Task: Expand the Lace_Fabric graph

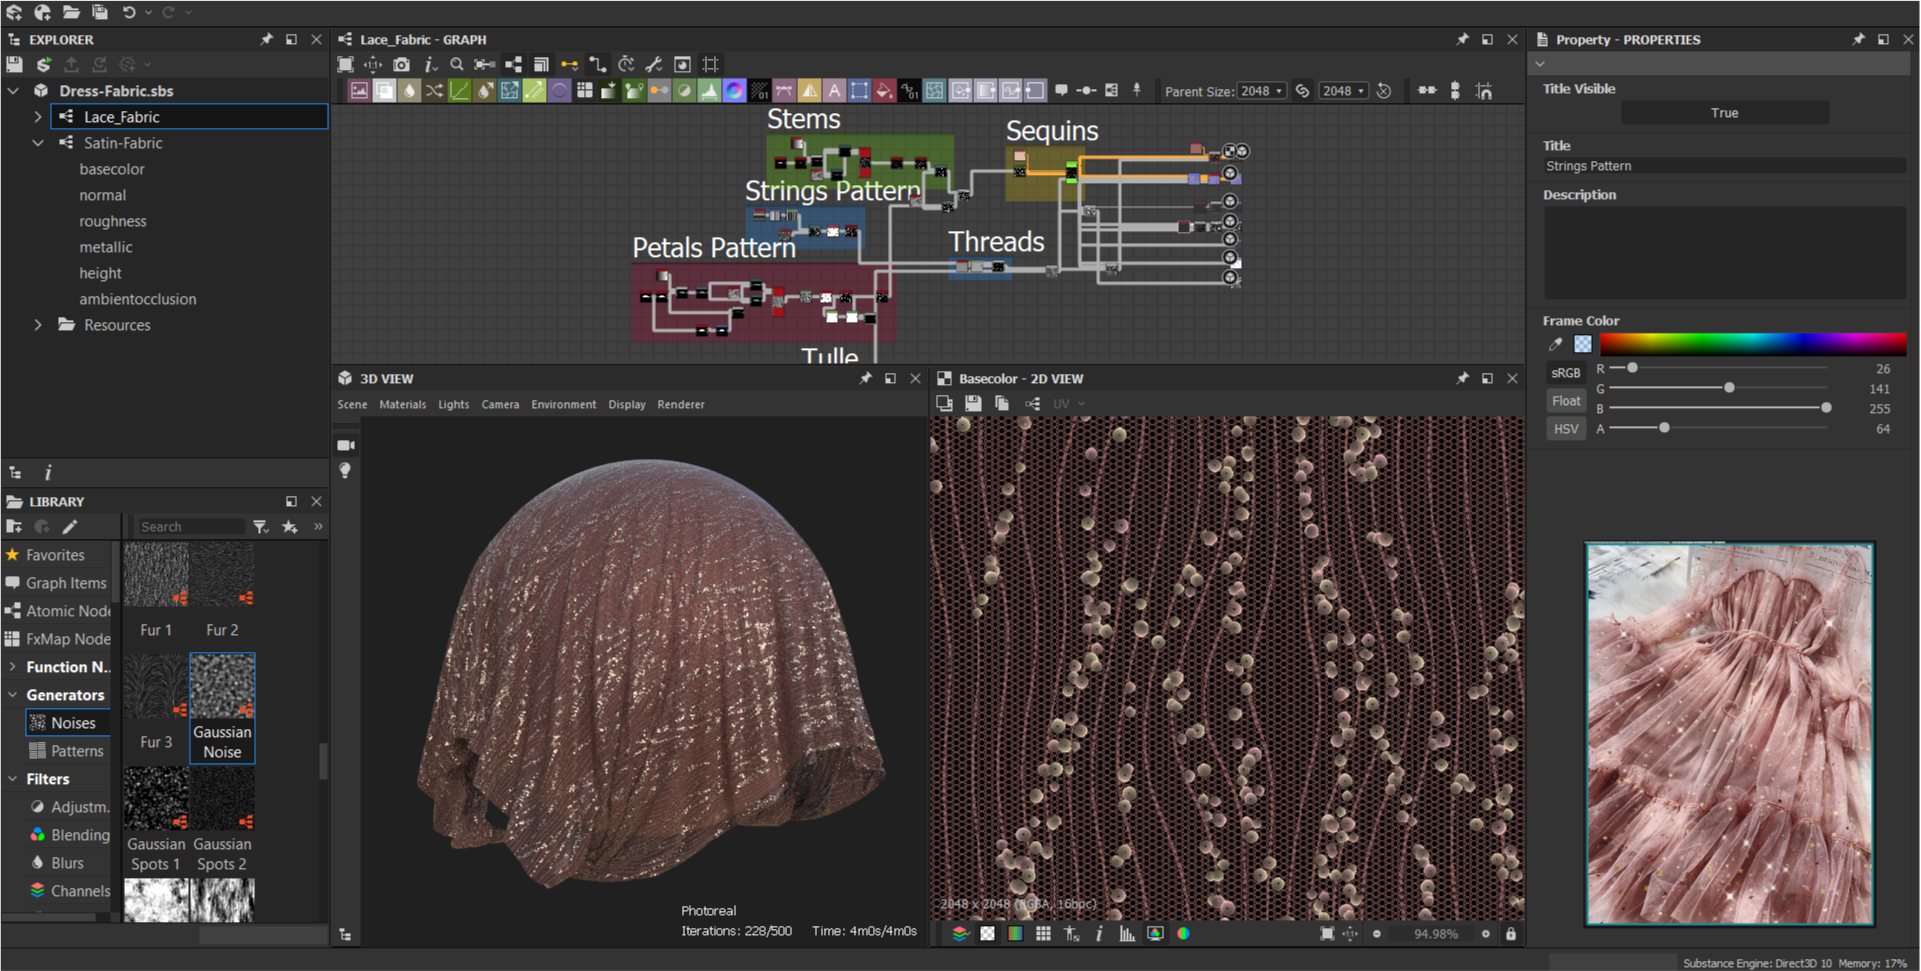Action: click(38, 117)
